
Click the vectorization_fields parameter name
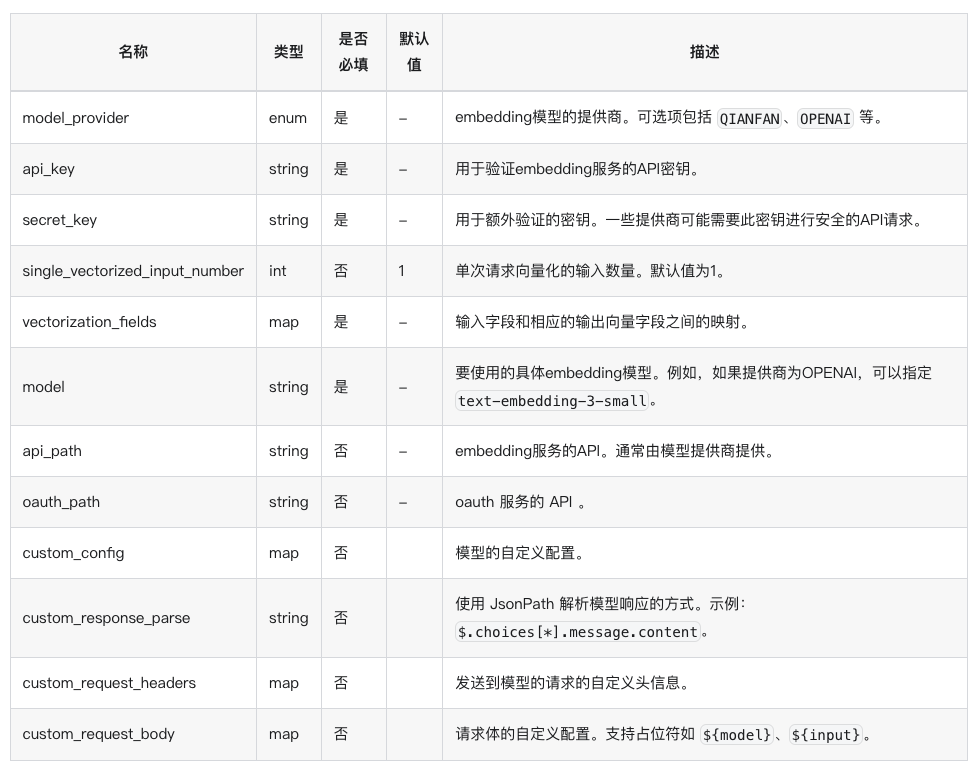tap(90, 322)
